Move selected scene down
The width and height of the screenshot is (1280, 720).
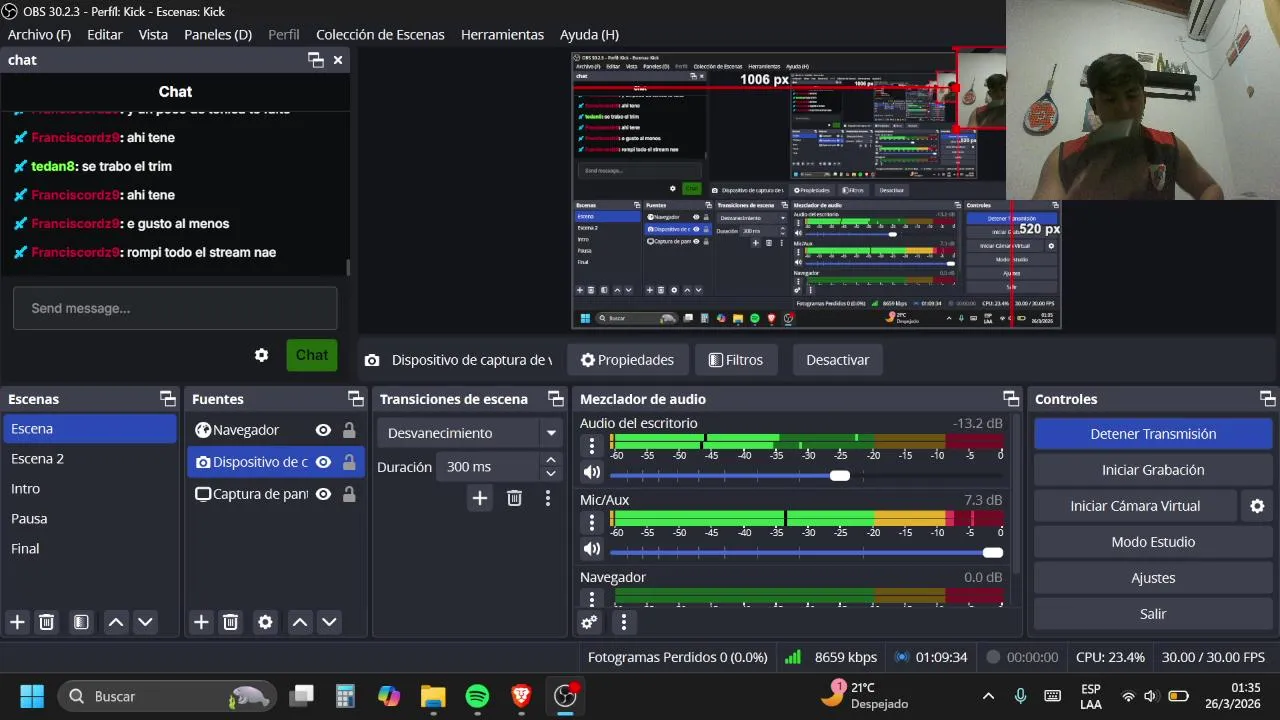coord(145,622)
